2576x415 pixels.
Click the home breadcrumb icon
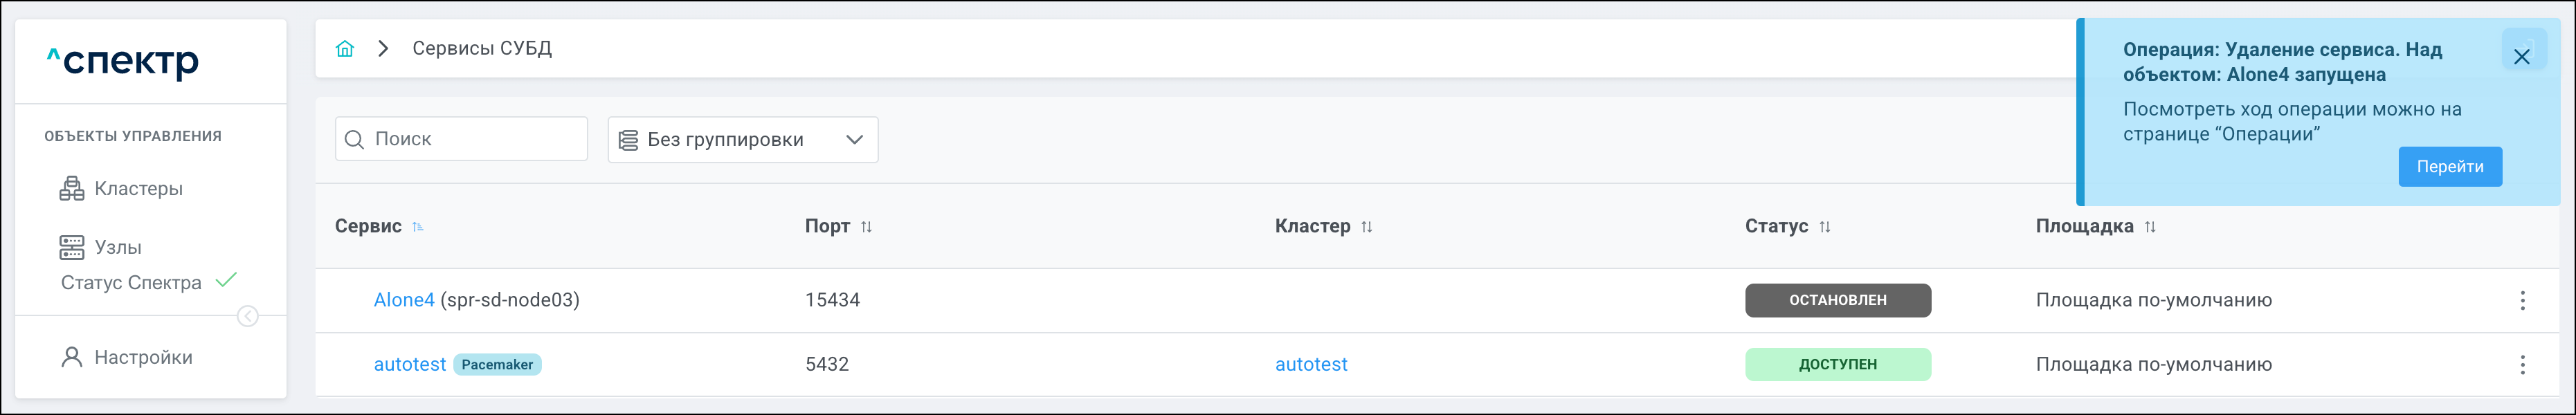(x=345, y=49)
